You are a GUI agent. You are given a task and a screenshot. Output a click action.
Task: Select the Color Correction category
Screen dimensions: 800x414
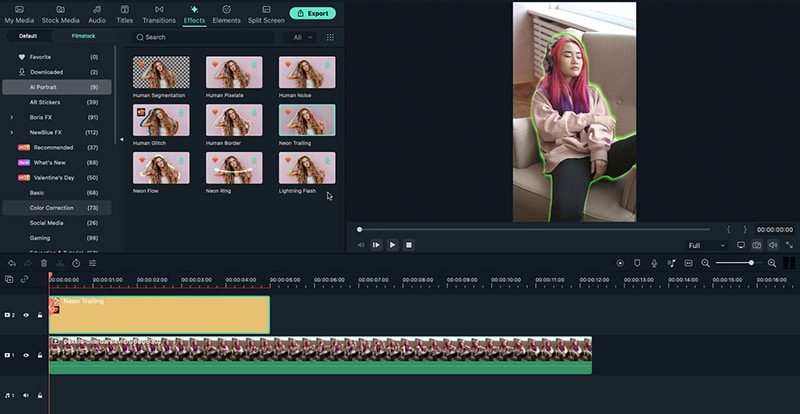click(x=57, y=208)
